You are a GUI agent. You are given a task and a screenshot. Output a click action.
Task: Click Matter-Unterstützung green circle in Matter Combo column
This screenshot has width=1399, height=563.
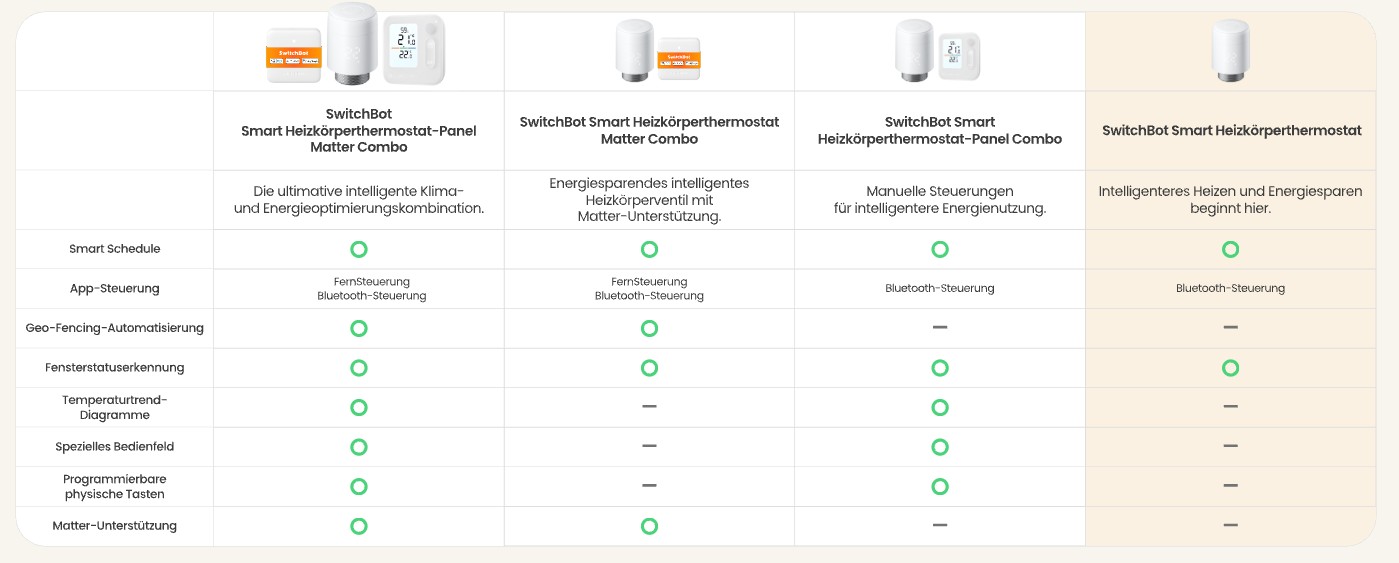649,526
